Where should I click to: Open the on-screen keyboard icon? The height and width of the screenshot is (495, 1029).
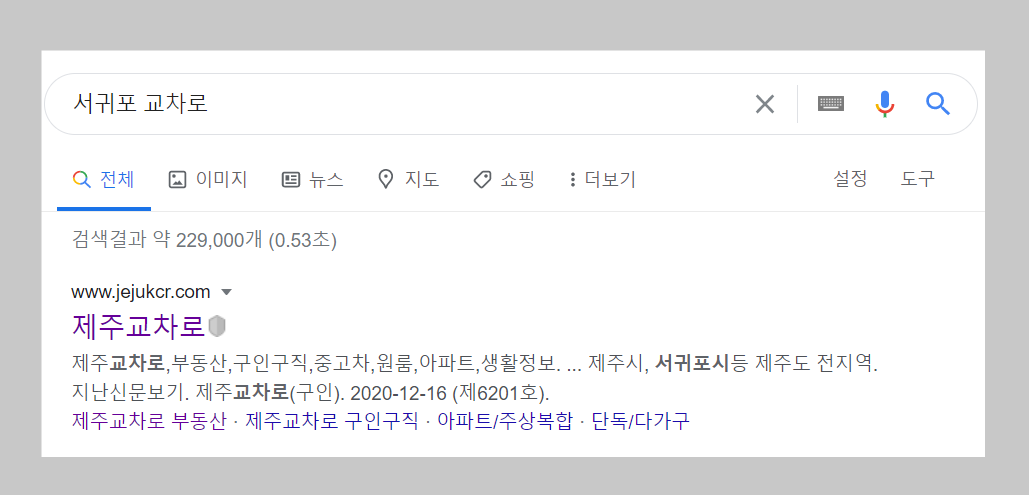pyautogui.click(x=831, y=104)
